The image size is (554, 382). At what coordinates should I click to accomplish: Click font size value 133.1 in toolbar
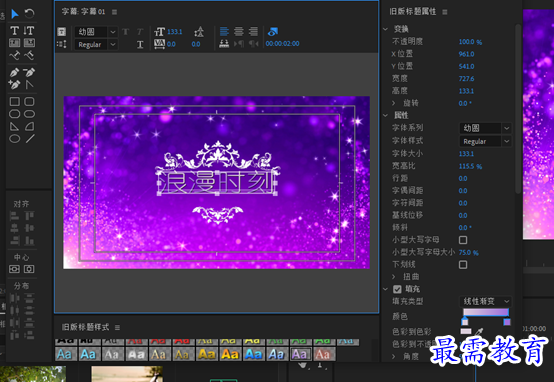175,32
